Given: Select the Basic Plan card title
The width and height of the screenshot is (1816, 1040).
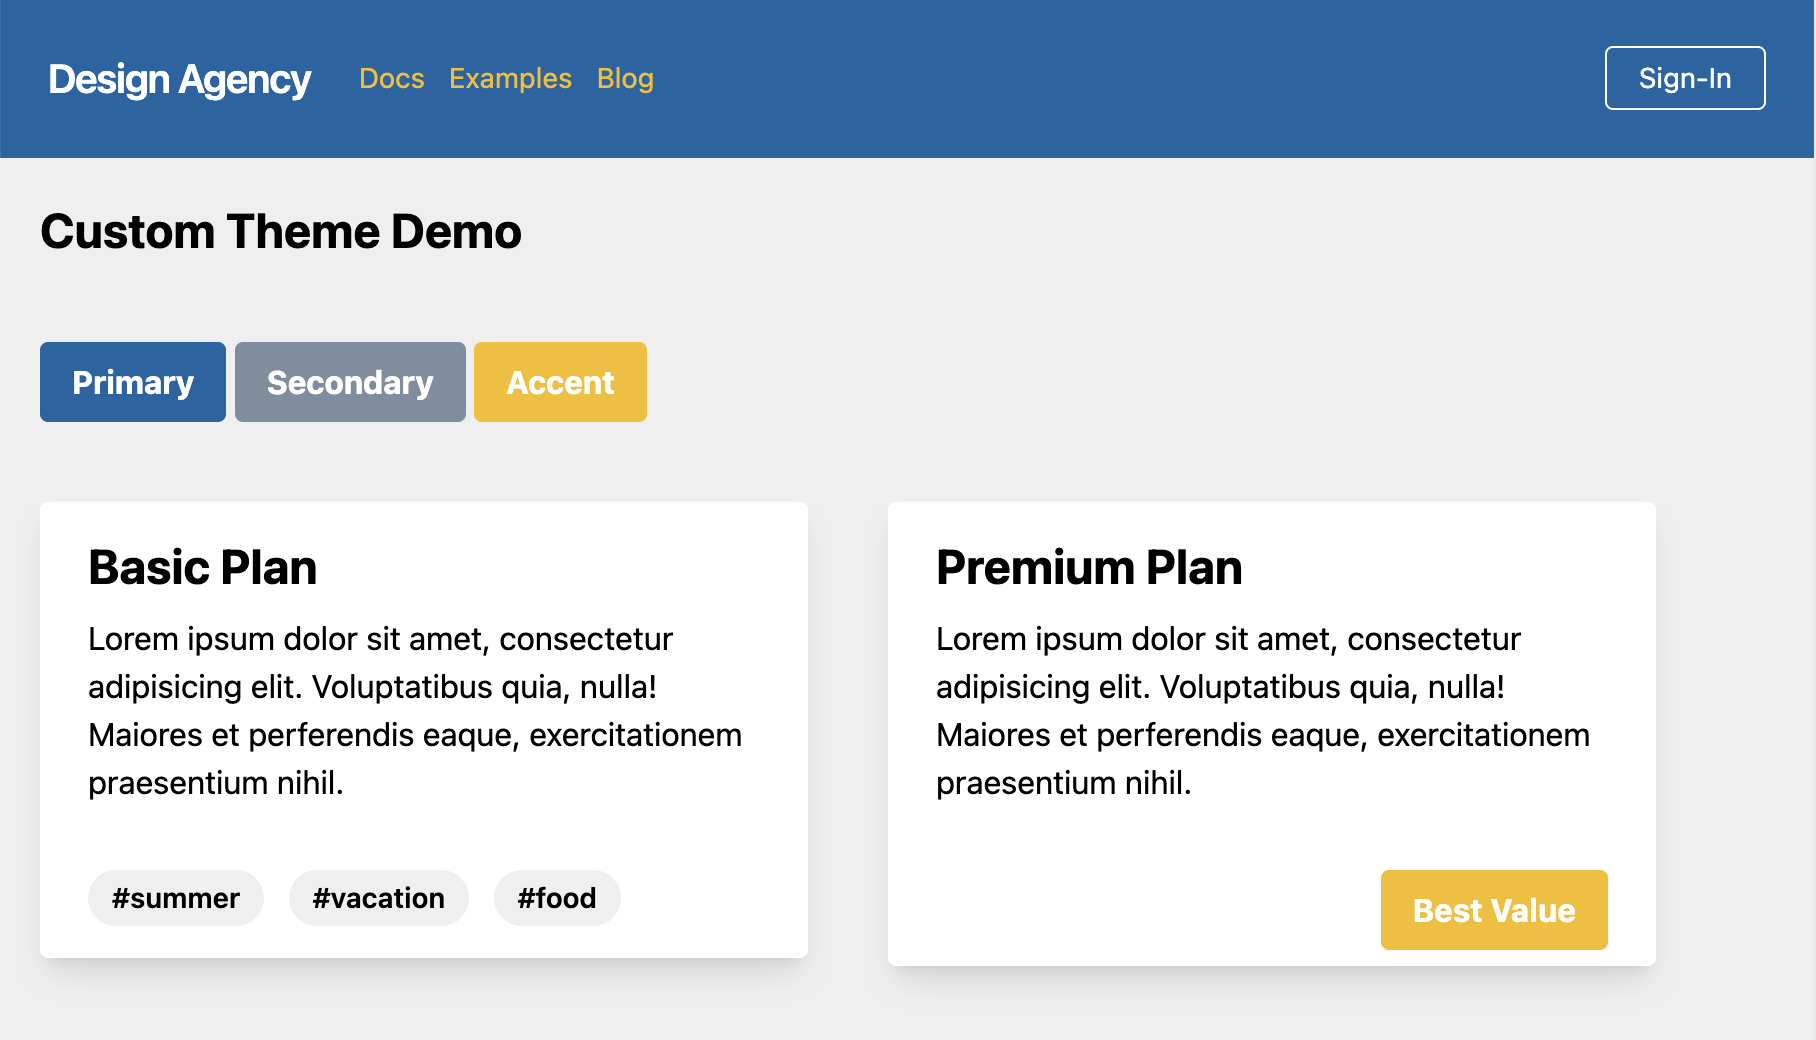Looking at the screenshot, I should click(203, 568).
